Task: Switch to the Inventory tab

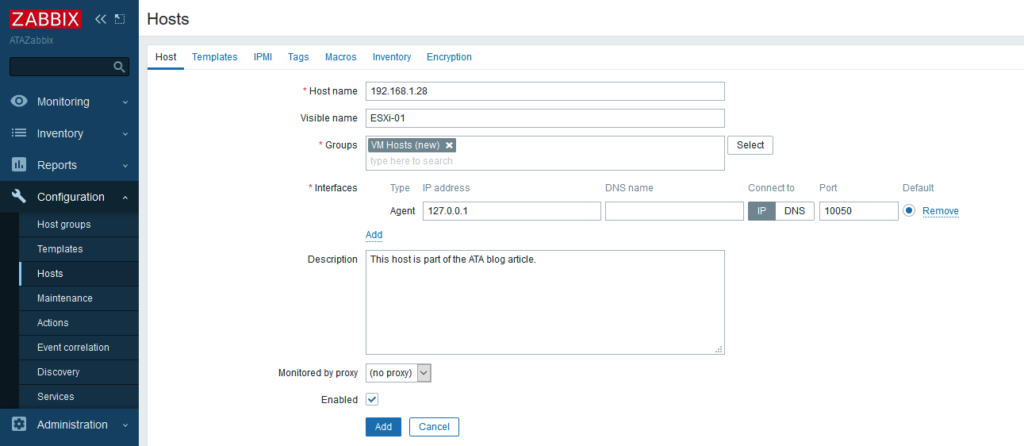Action: pyautogui.click(x=392, y=57)
